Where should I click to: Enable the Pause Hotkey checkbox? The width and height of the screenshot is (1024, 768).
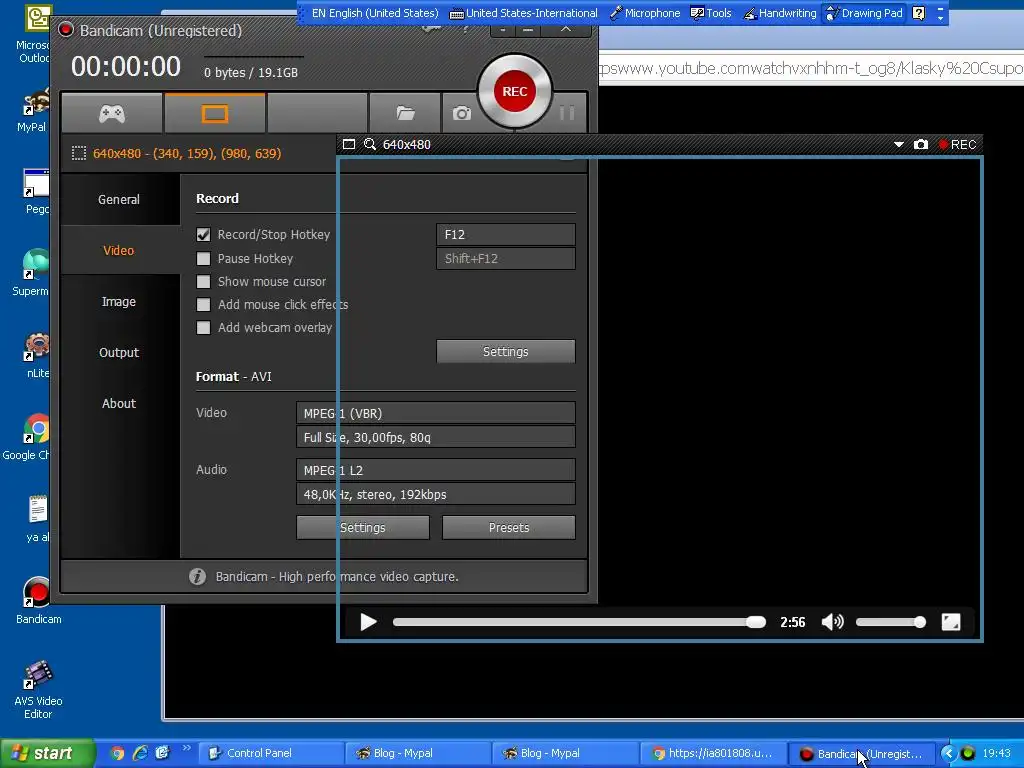click(204, 259)
